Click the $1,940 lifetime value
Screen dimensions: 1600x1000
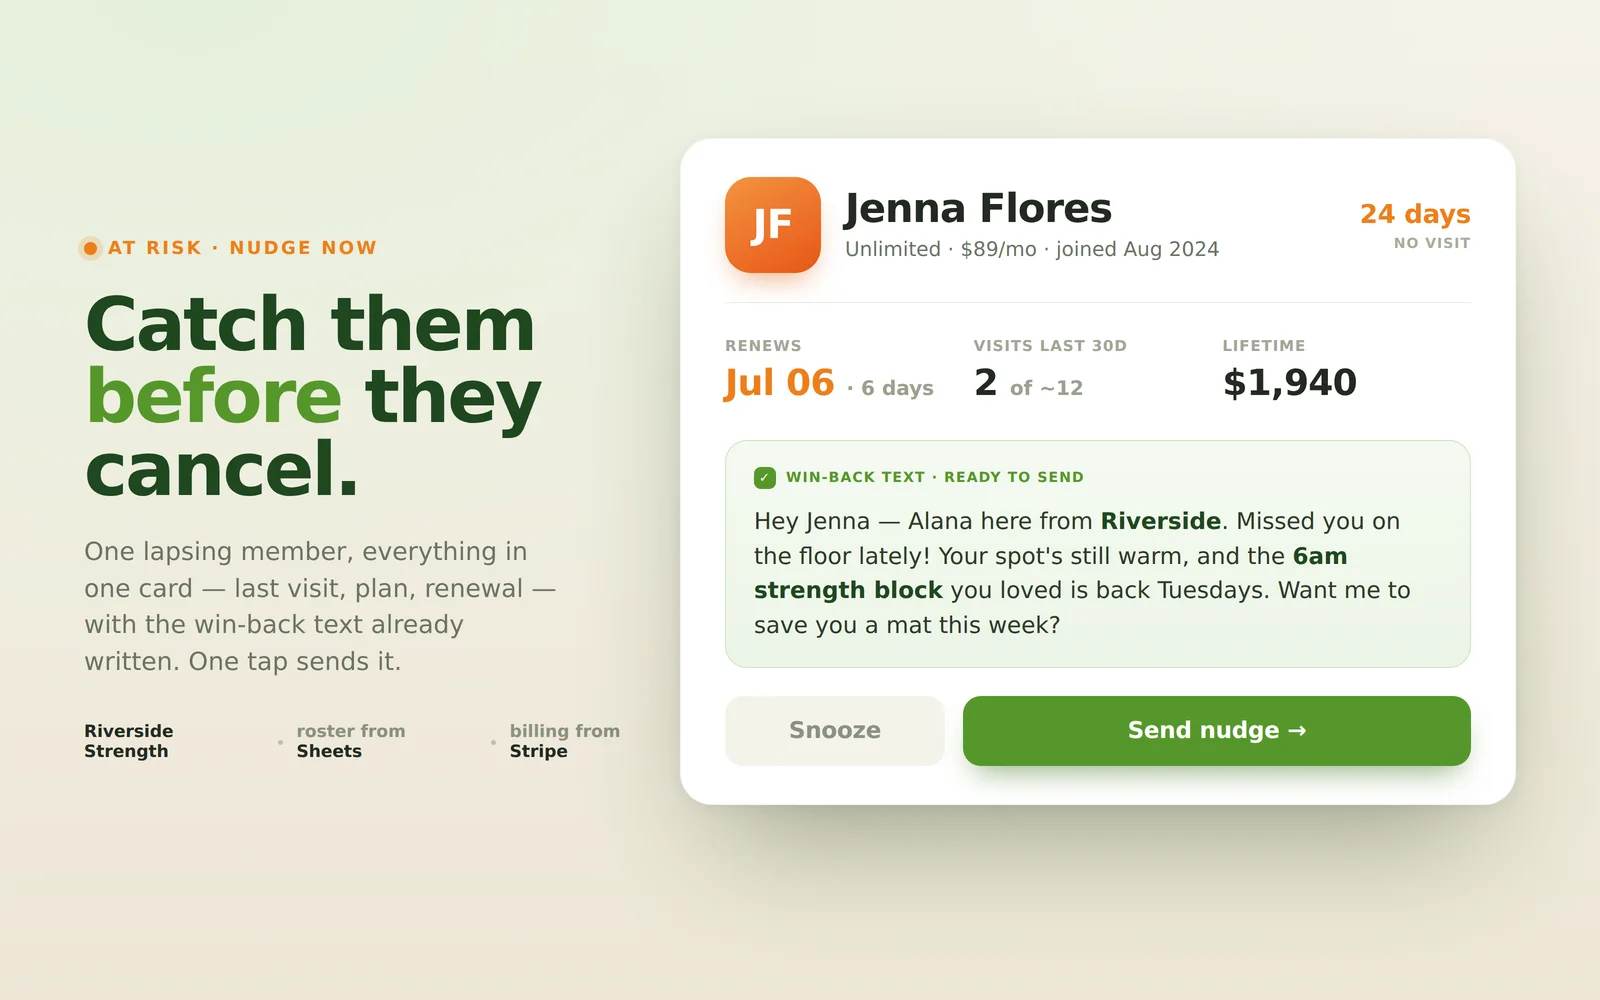[x=1289, y=383]
